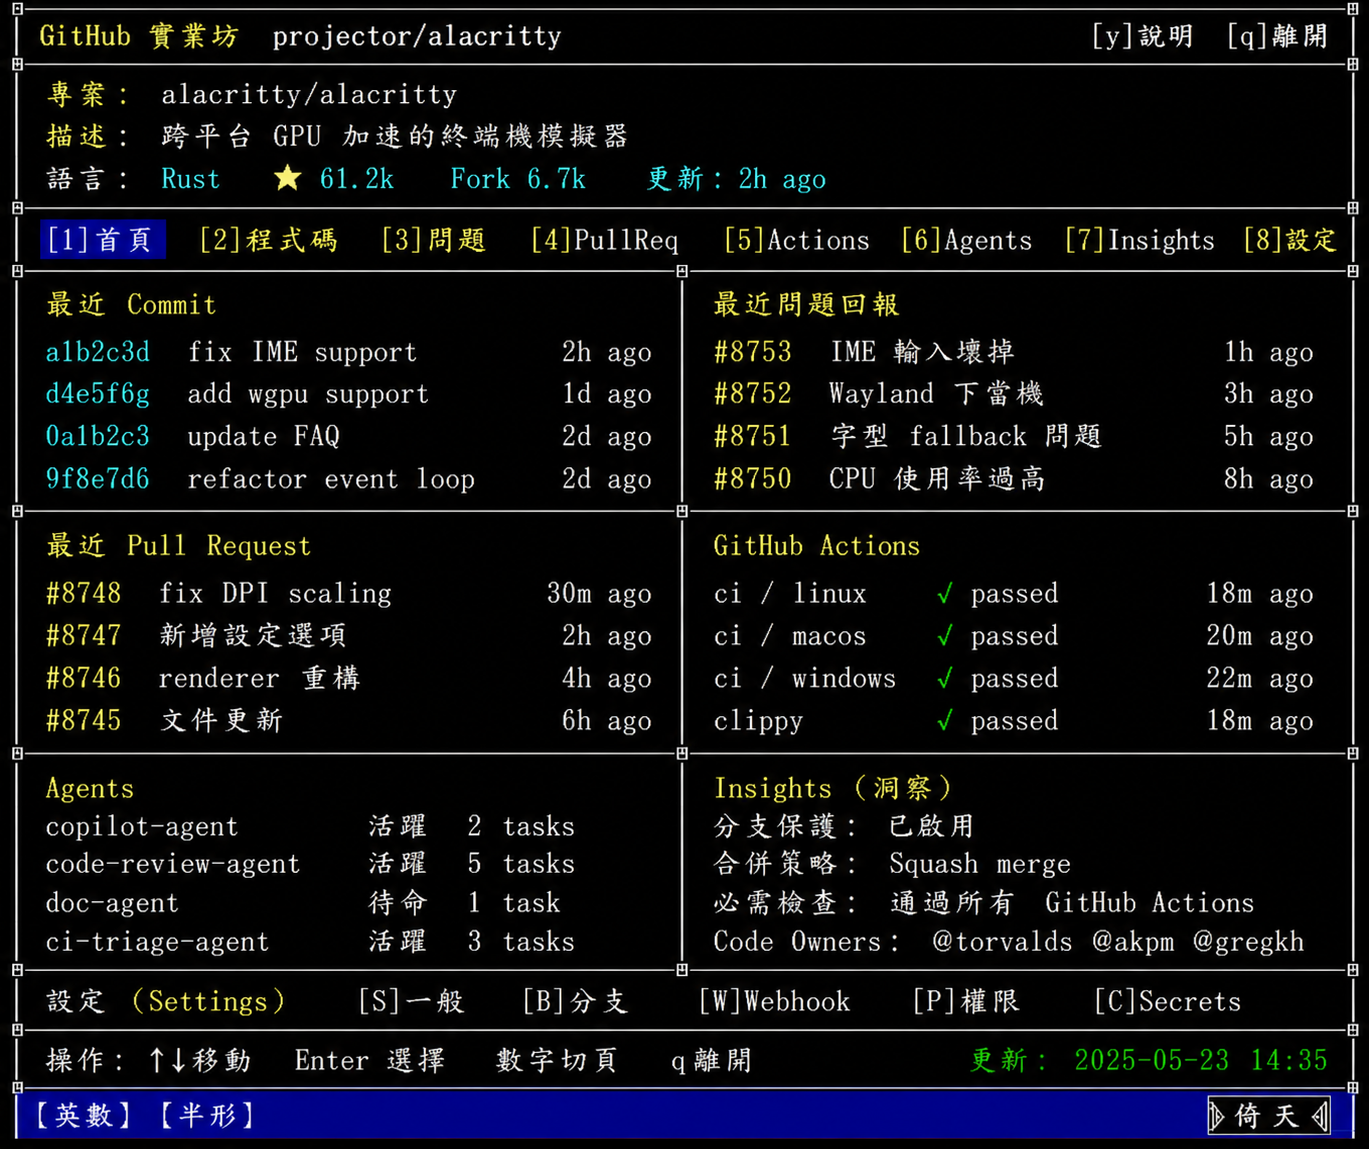
Task: Click the ci / macos workflow name
Action: pyautogui.click(x=790, y=636)
